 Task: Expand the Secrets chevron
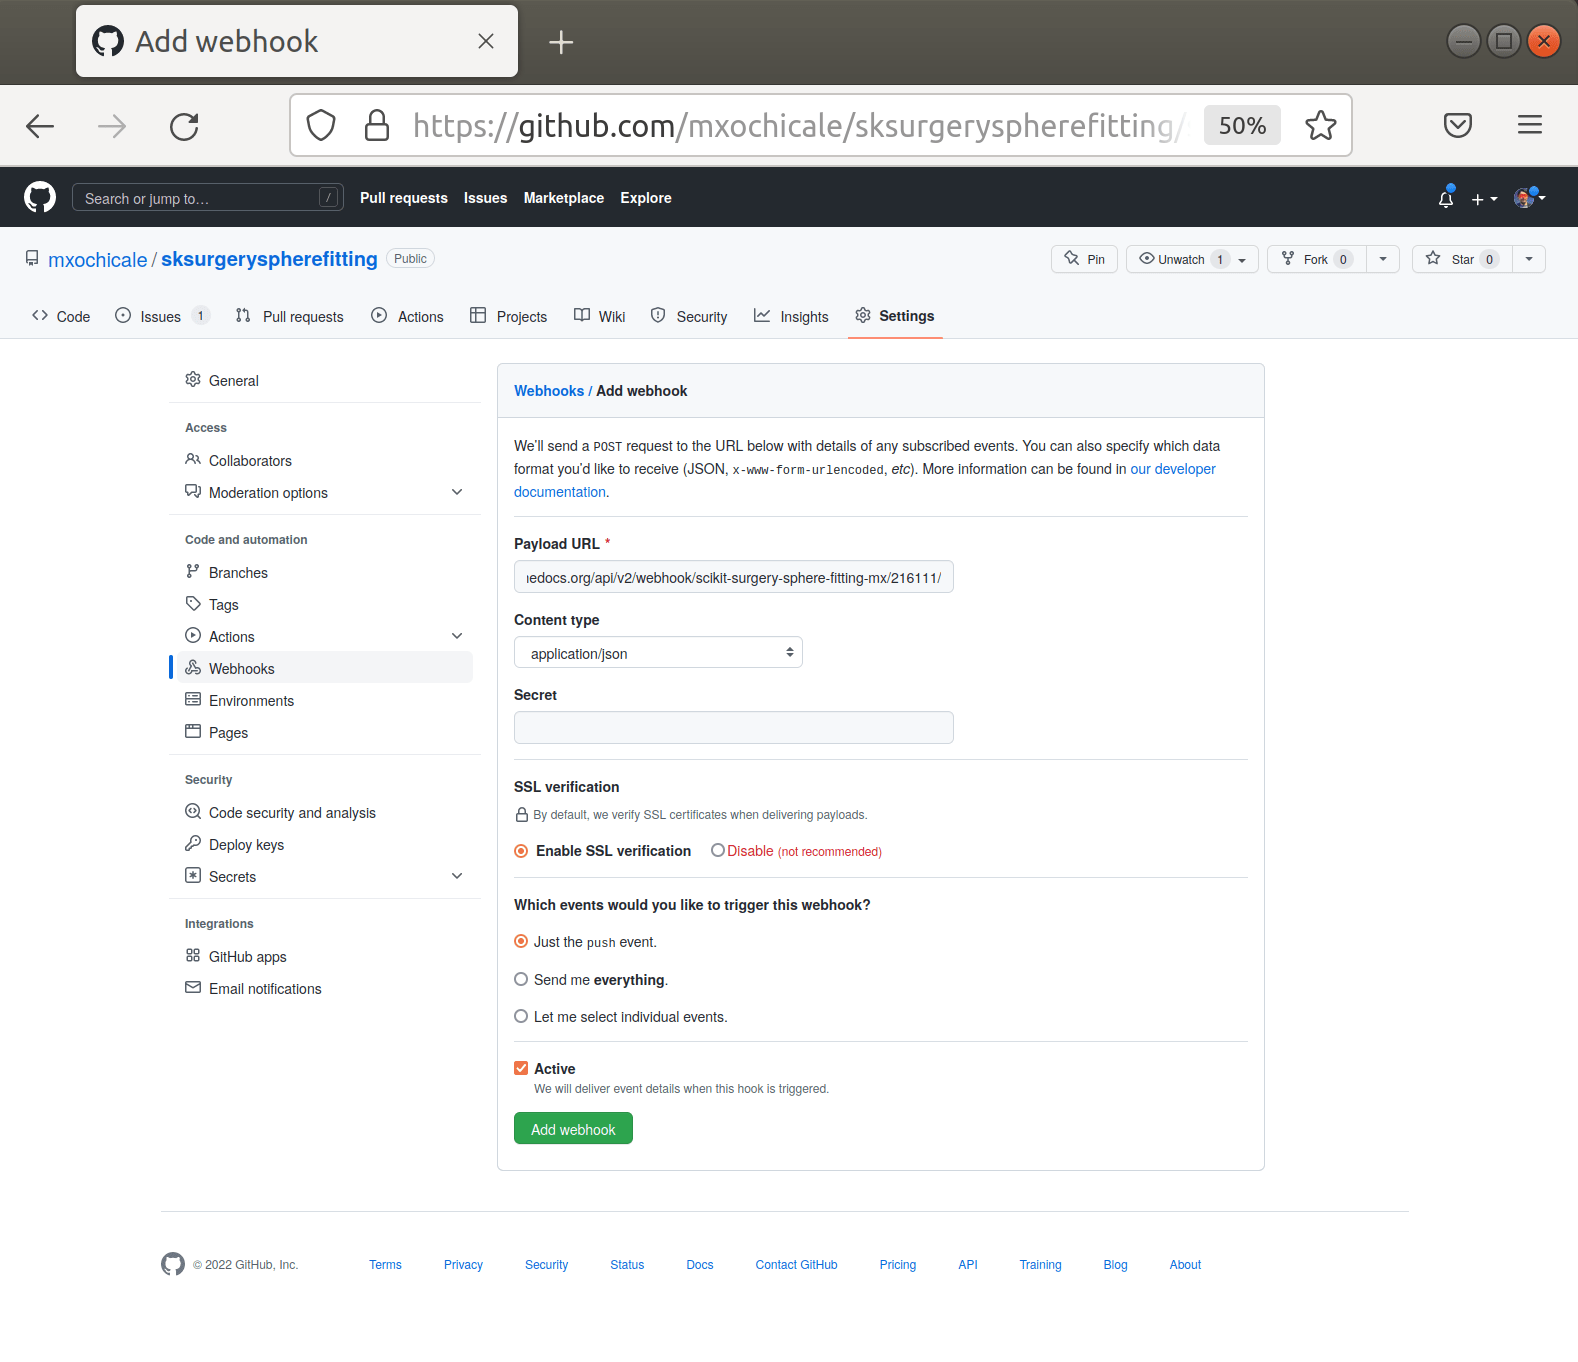[x=457, y=876]
